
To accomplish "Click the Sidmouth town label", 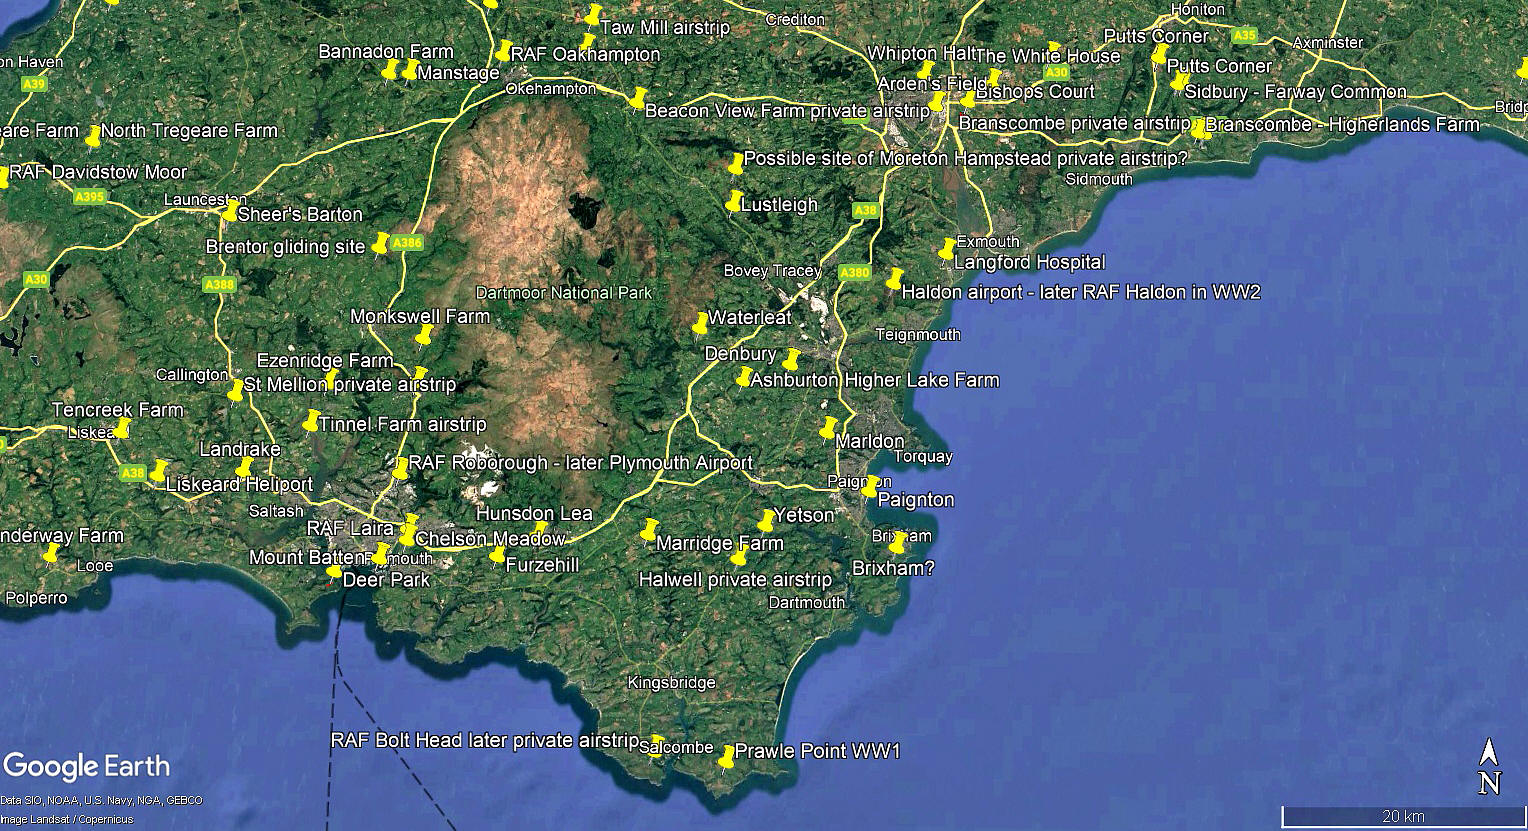I will tap(1099, 179).
